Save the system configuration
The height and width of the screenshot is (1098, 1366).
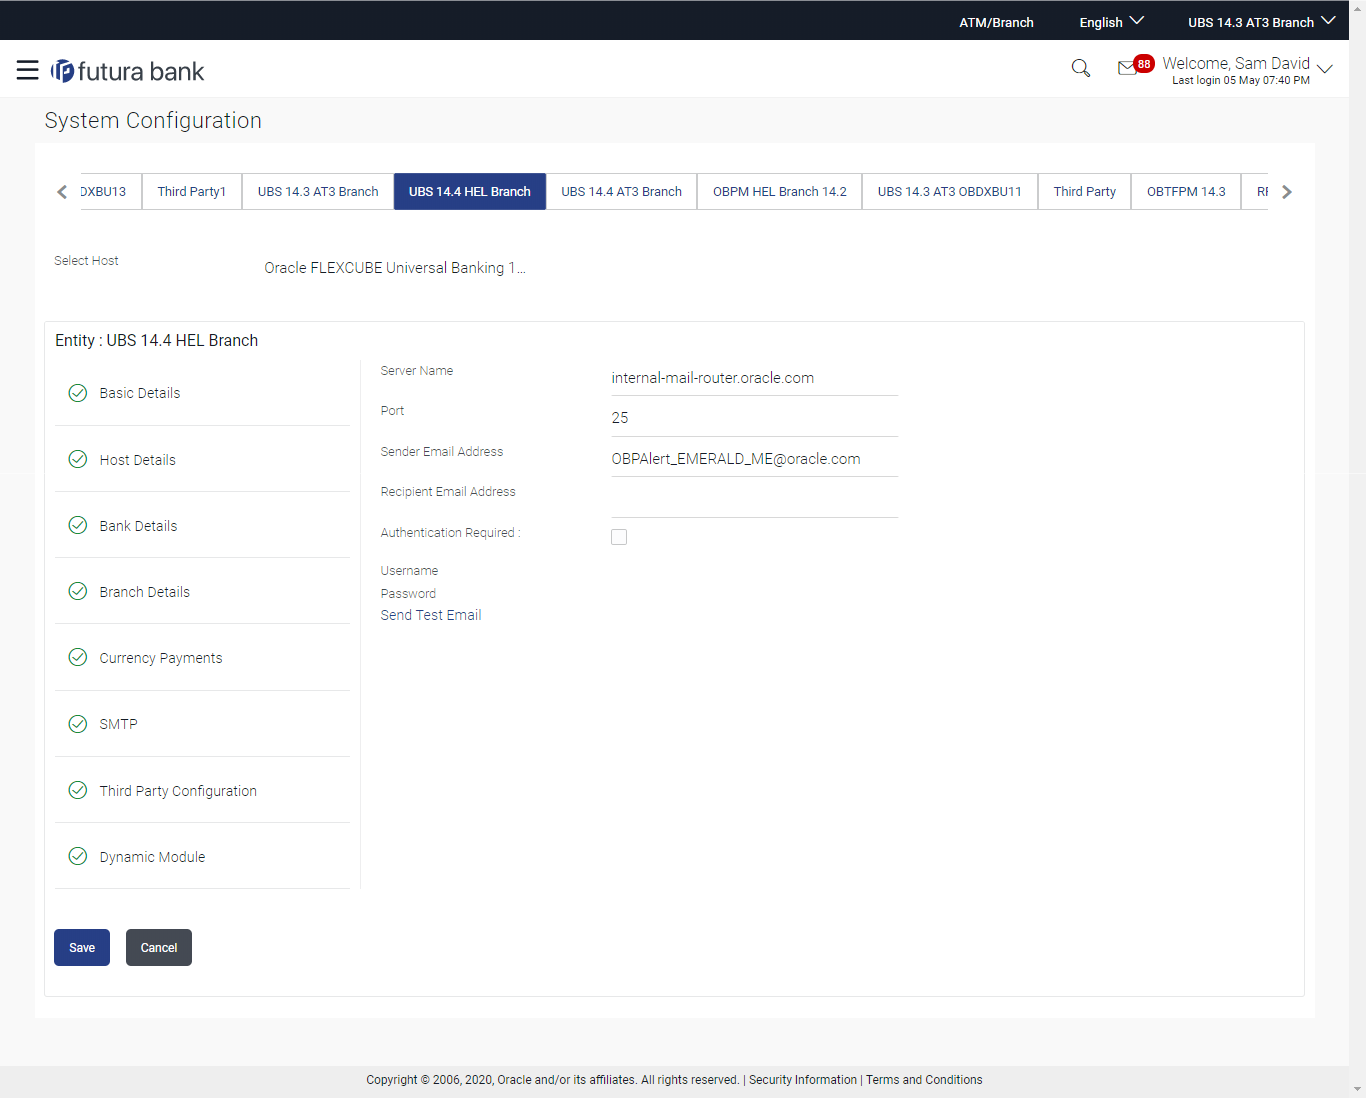click(x=82, y=947)
